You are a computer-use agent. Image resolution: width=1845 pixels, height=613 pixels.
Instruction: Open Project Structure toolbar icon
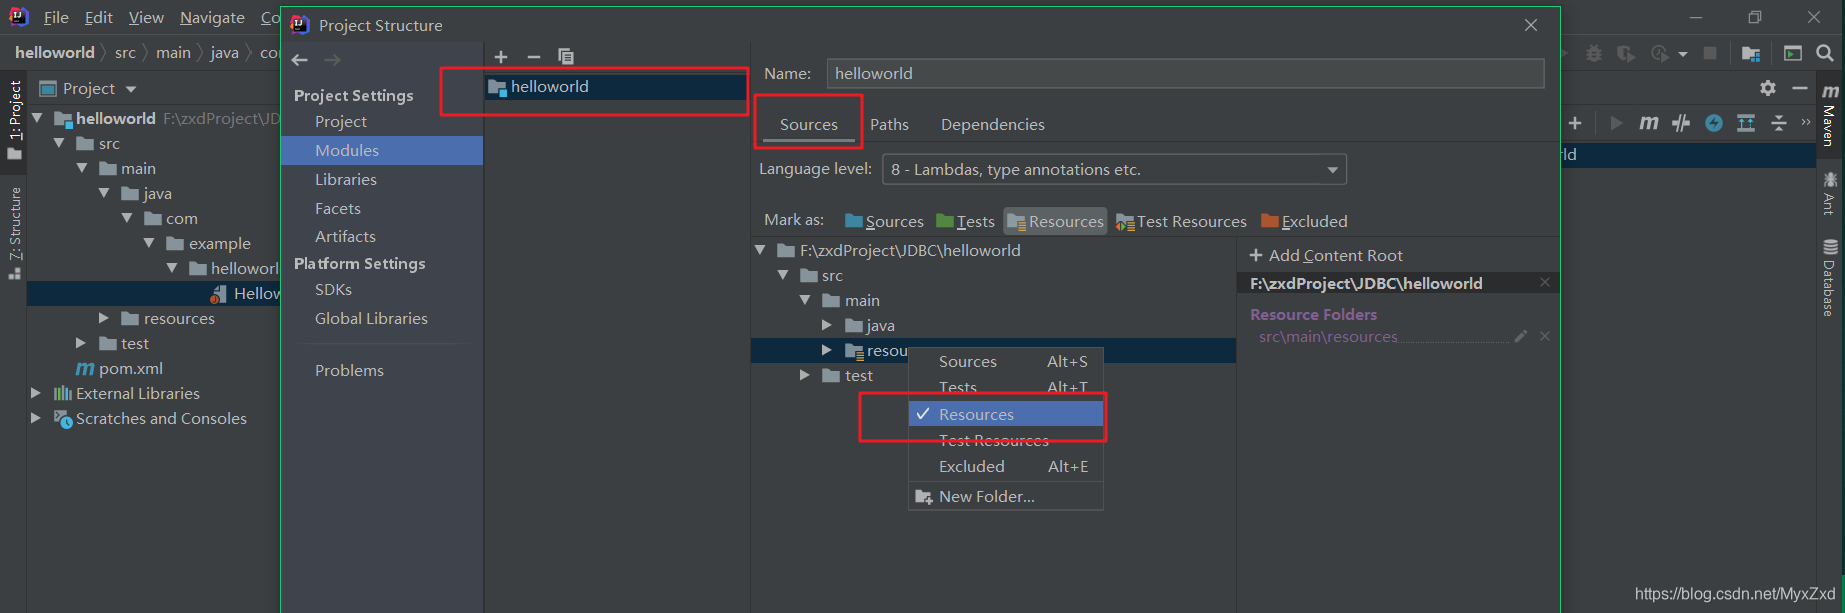point(1751,53)
